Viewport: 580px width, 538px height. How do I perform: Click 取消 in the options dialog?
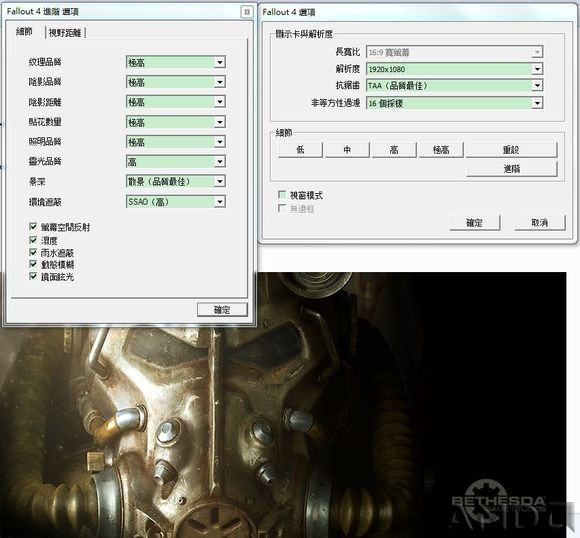click(540, 223)
